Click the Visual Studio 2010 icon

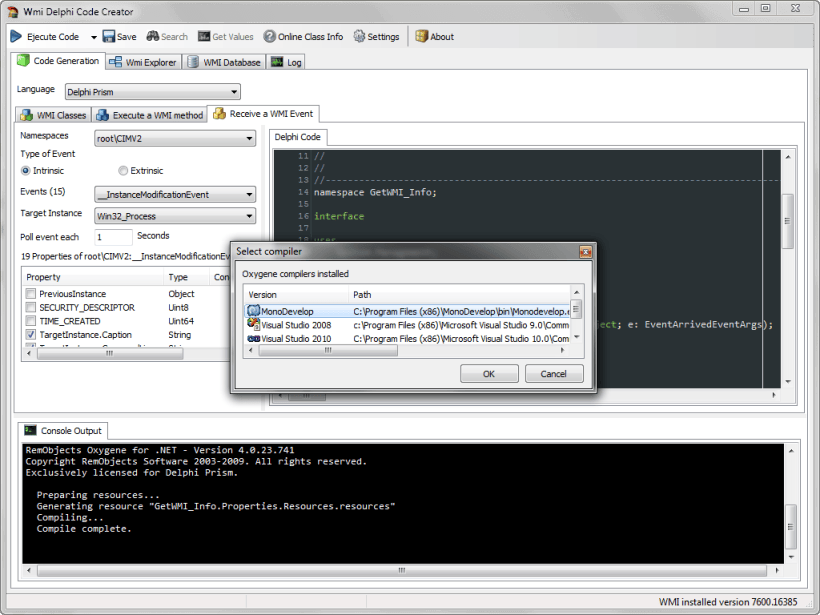(254, 338)
